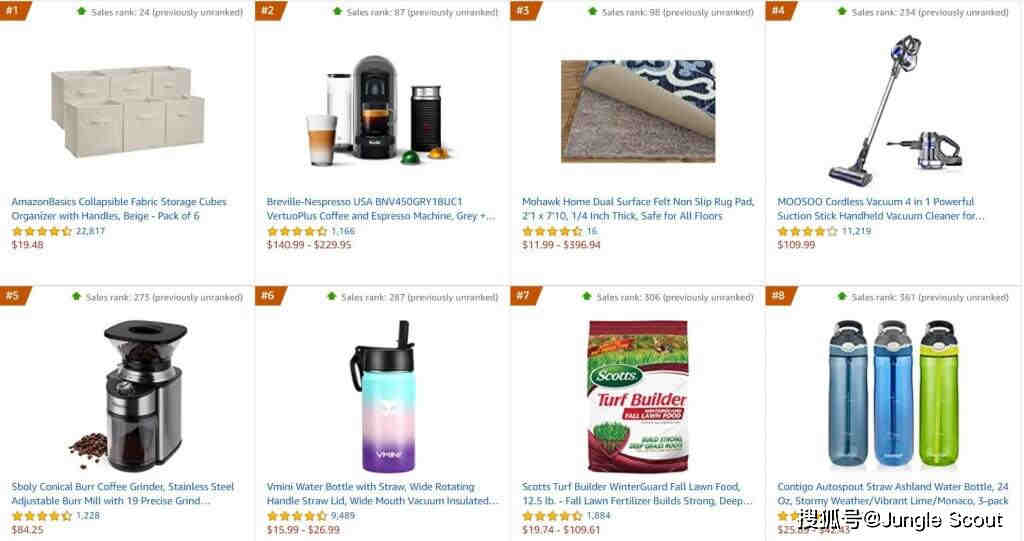Image resolution: width=1024 pixels, height=541 pixels.
Task: Click star rating of MOOSOO Cordless Vacuum
Action: (x=807, y=231)
